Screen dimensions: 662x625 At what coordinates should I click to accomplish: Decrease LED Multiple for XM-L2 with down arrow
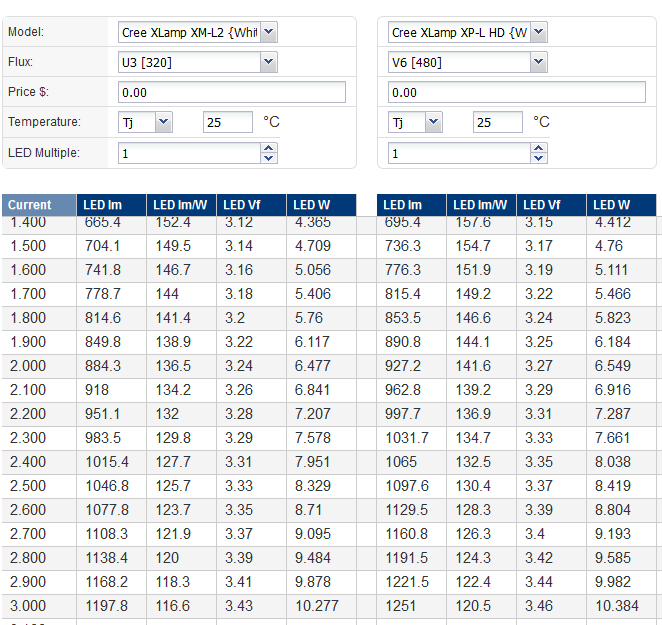click(268, 158)
